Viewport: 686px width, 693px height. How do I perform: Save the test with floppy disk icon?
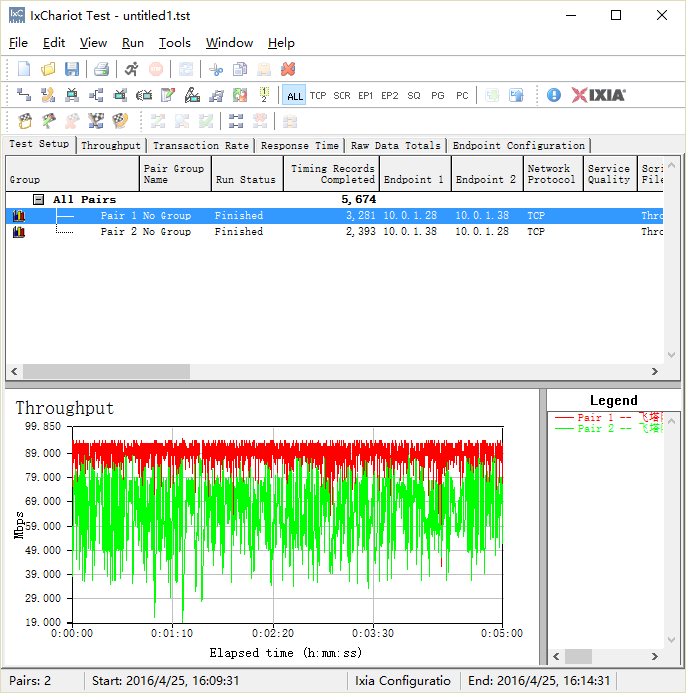[x=72, y=69]
